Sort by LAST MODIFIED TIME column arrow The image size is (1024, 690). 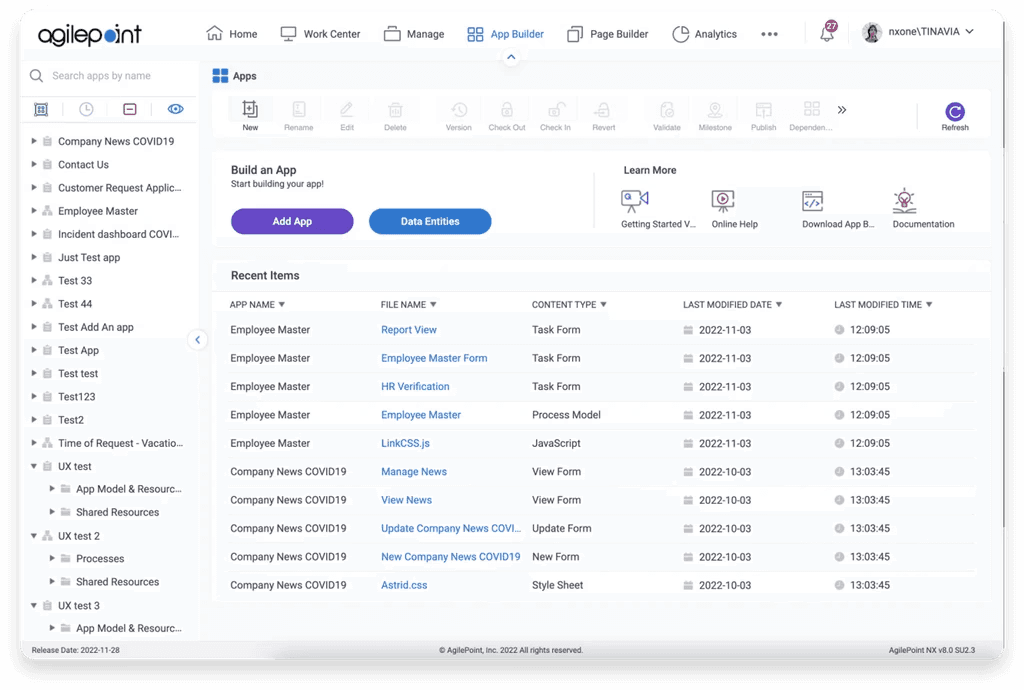929,304
